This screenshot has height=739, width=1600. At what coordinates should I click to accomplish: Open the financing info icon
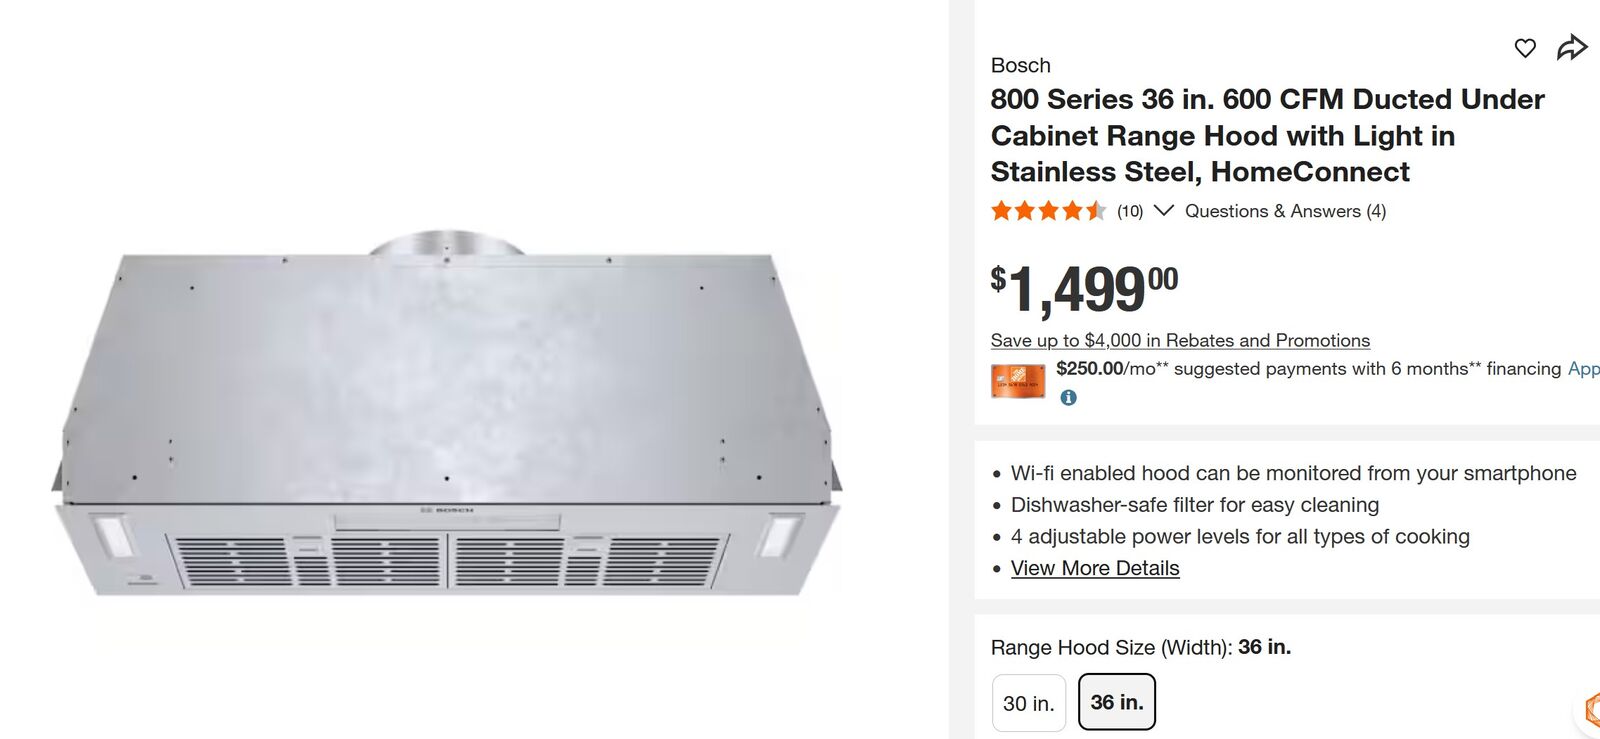tap(1068, 398)
